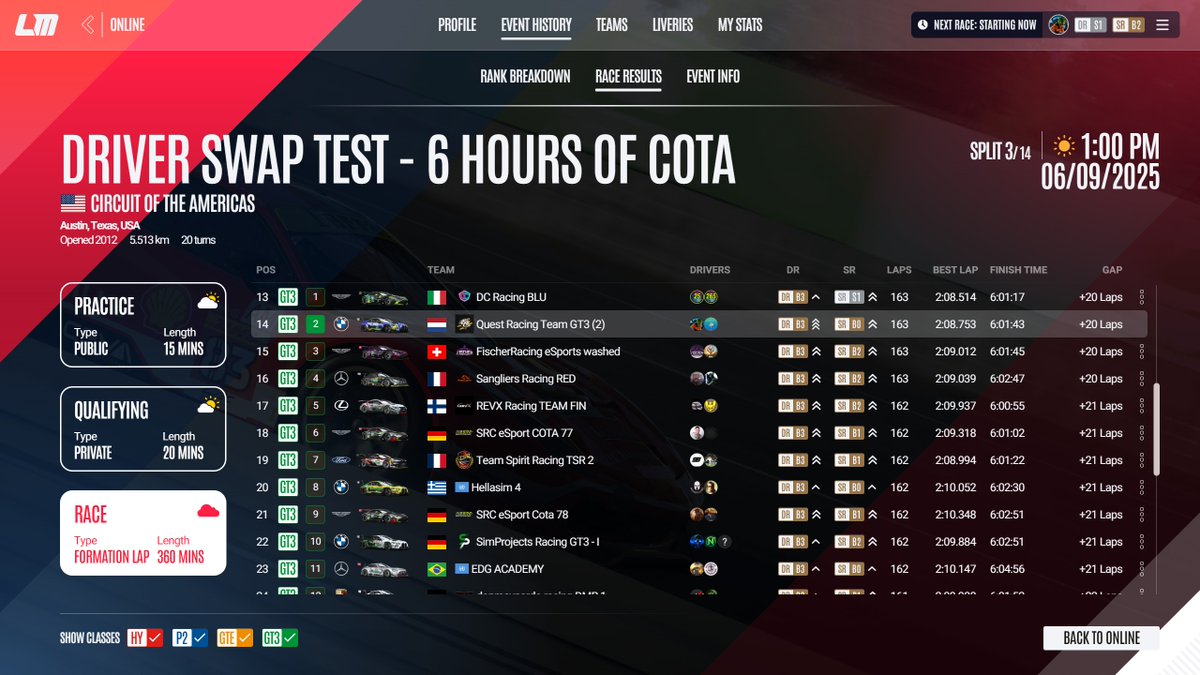Click the Finish Time column header

(x=1018, y=270)
